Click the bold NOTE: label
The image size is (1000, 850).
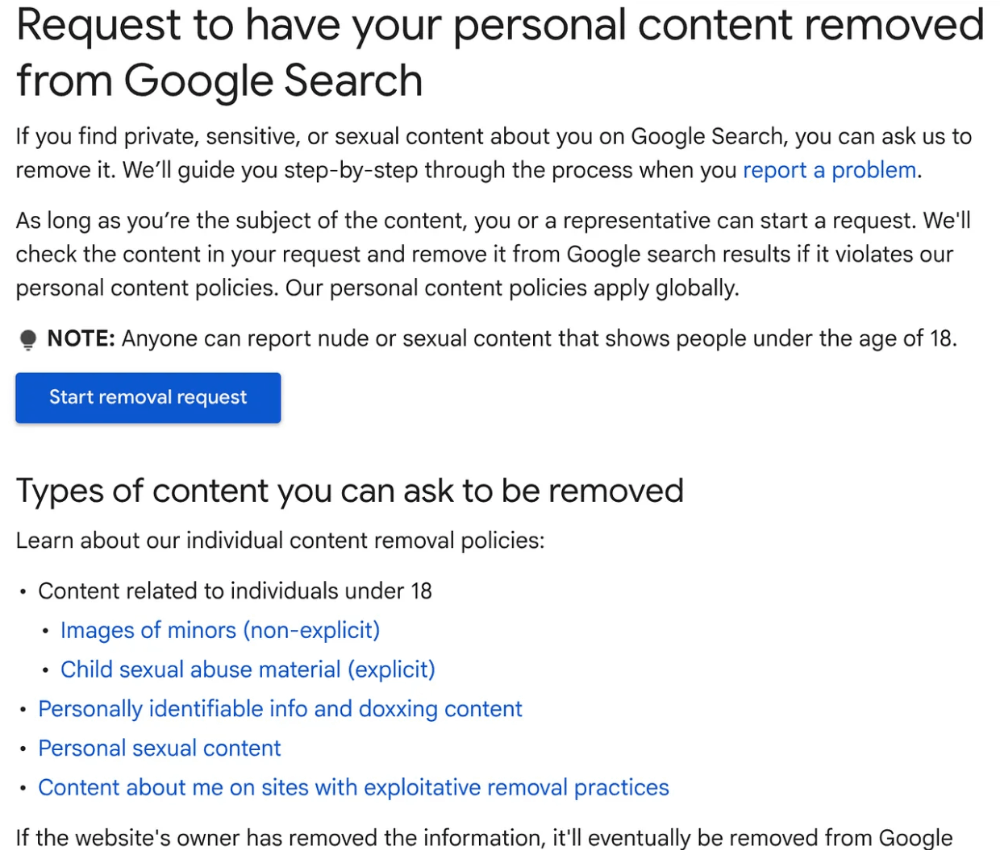coord(81,339)
